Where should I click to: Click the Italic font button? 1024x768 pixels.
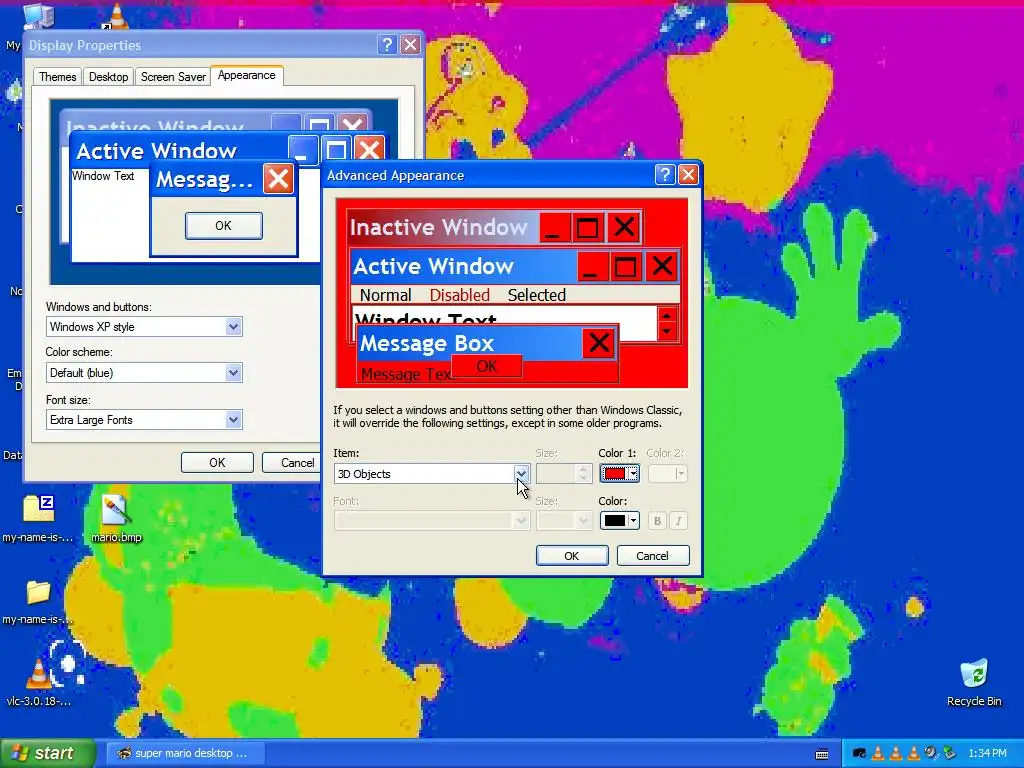click(x=679, y=520)
